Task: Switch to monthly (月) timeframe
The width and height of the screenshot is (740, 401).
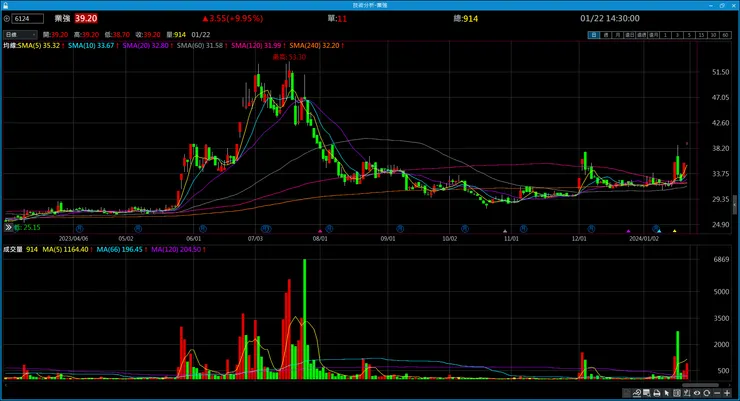Action: [618, 35]
